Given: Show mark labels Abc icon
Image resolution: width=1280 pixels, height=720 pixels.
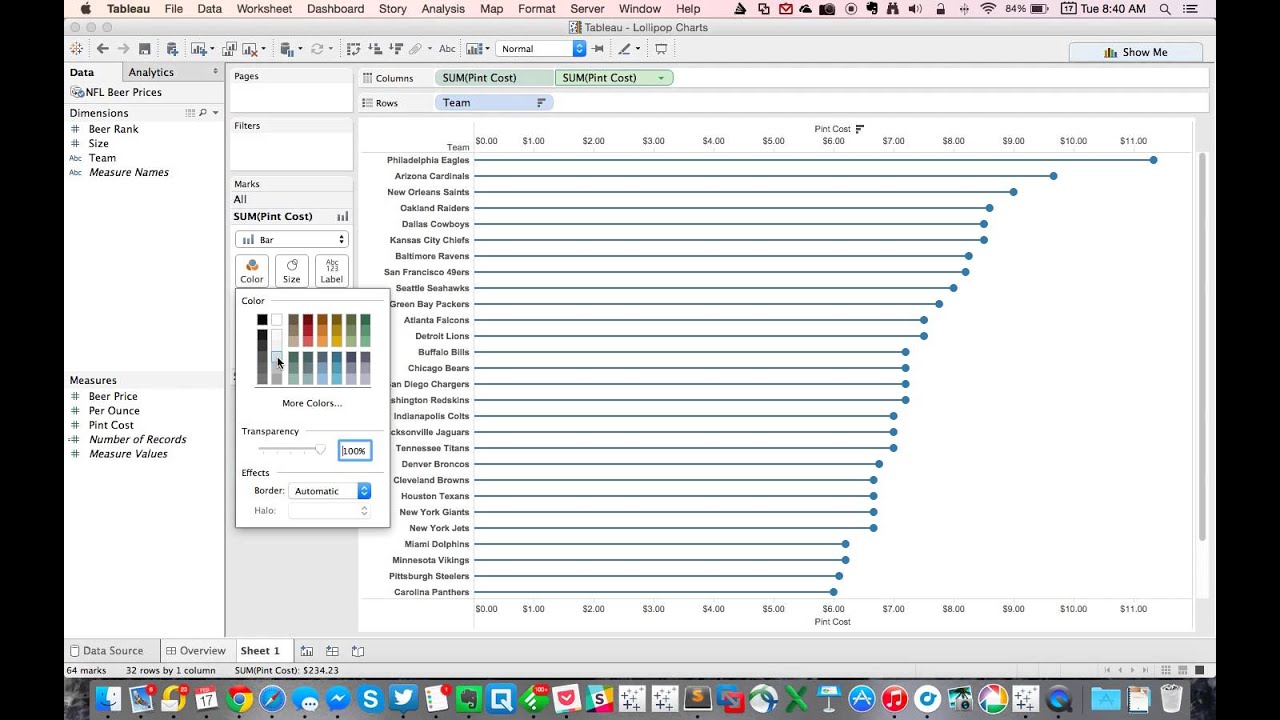Looking at the screenshot, I should click(x=447, y=48).
